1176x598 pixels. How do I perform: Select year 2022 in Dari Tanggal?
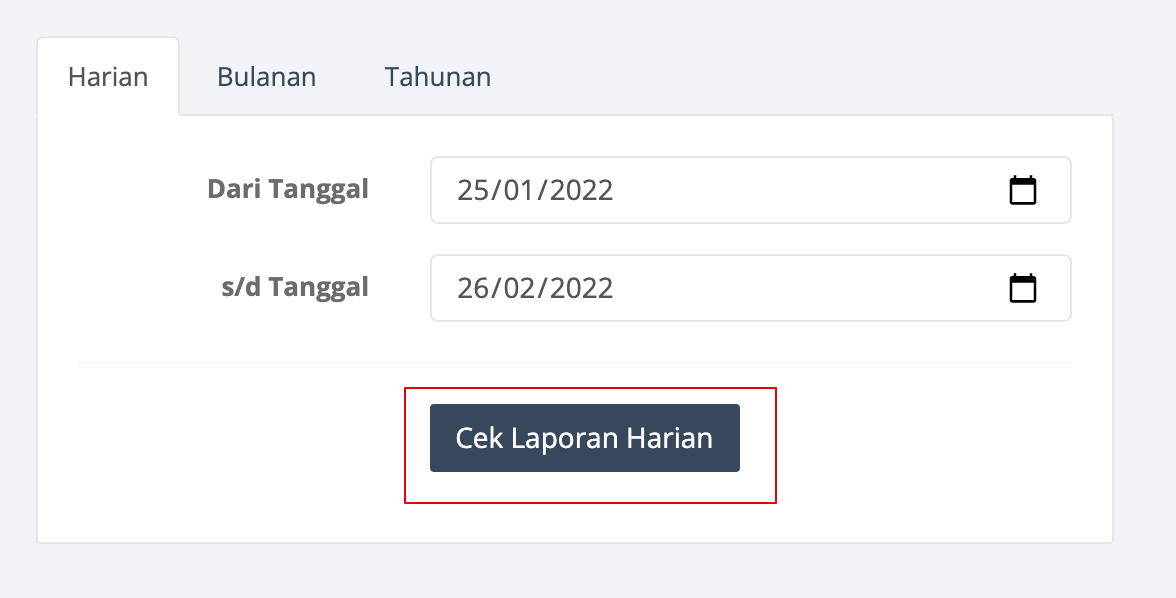pyautogui.click(x=581, y=191)
